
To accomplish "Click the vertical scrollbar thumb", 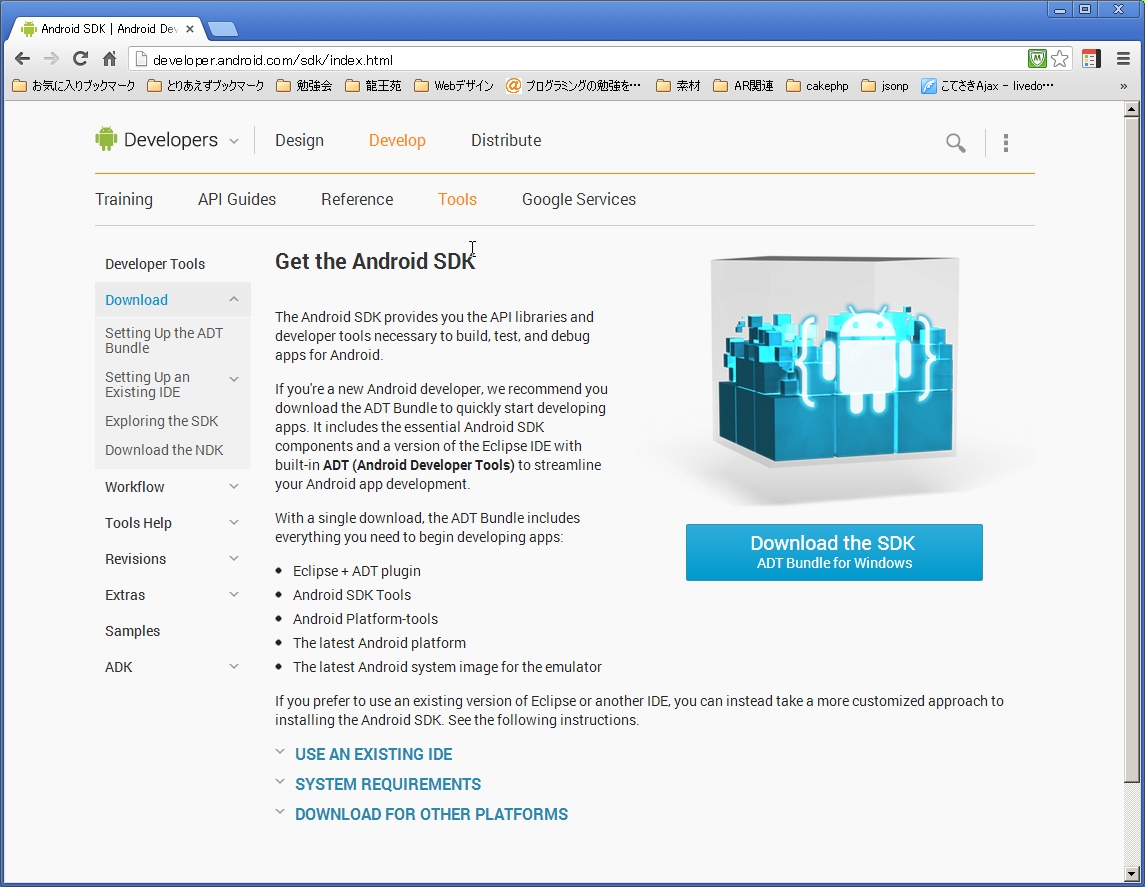I will 1131,449.
